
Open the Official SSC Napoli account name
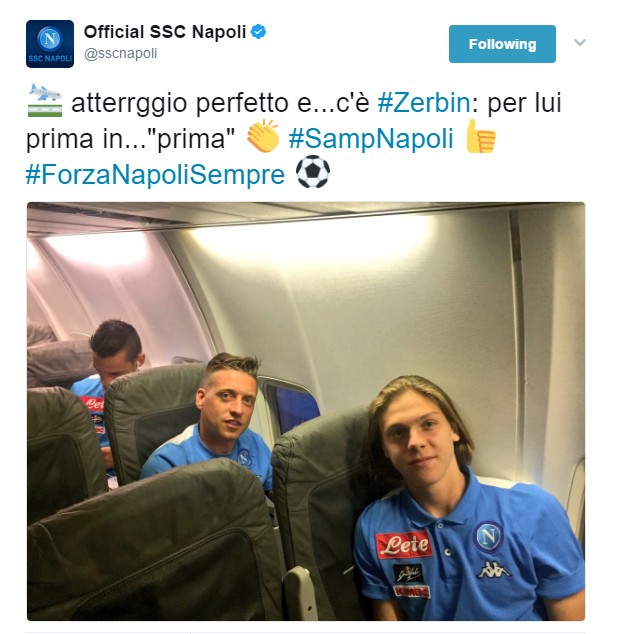pos(165,32)
